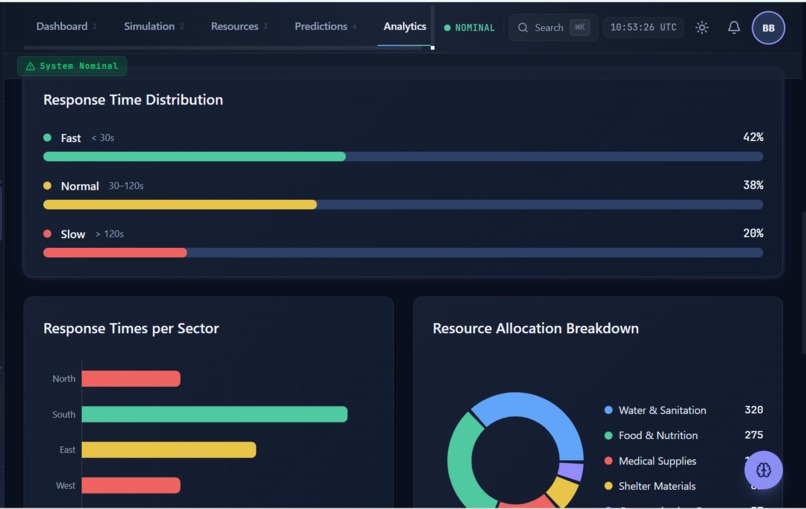
Task: Click the green Fast legend dot
Action: coord(47,137)
